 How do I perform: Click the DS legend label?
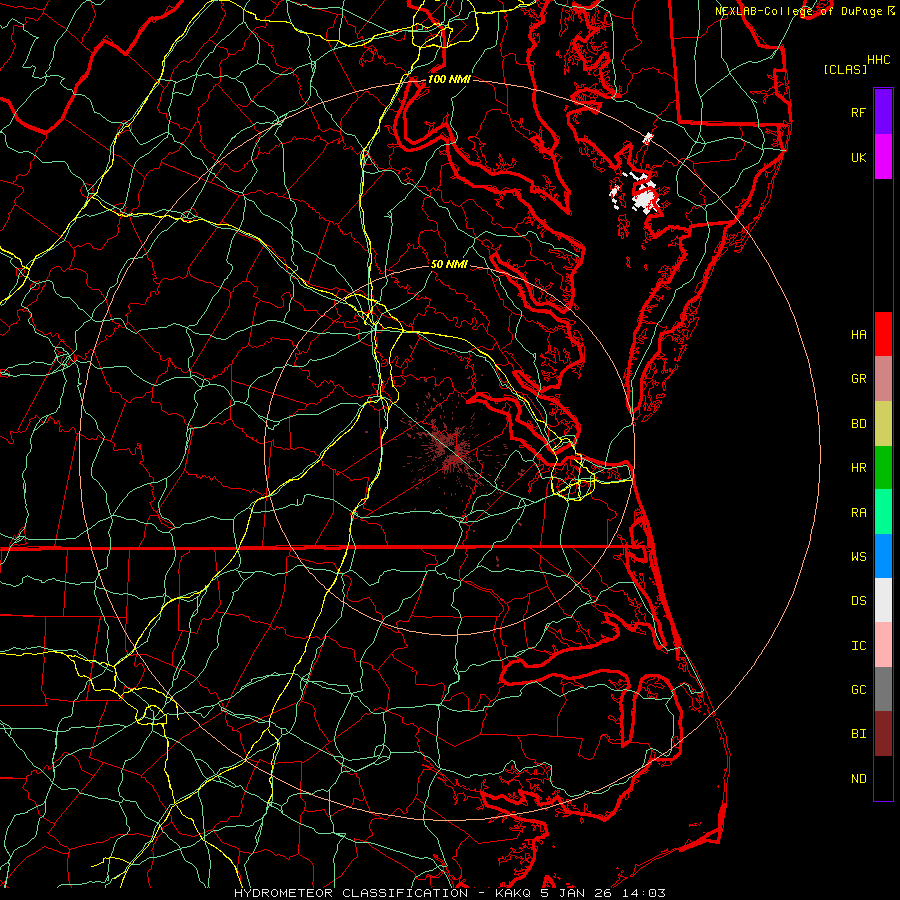pyautogui.click(x=858, y=601)
